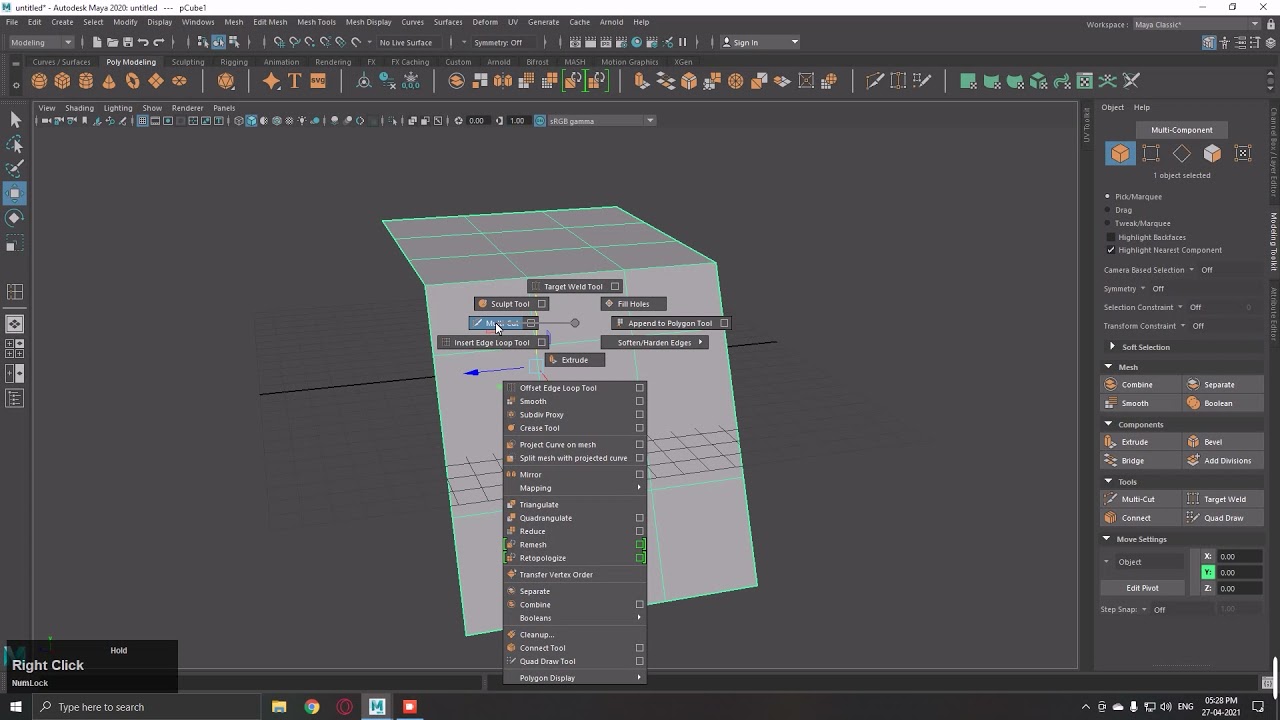Click the Multi-Component button

pyautogui.click(x=1181, y=130)
